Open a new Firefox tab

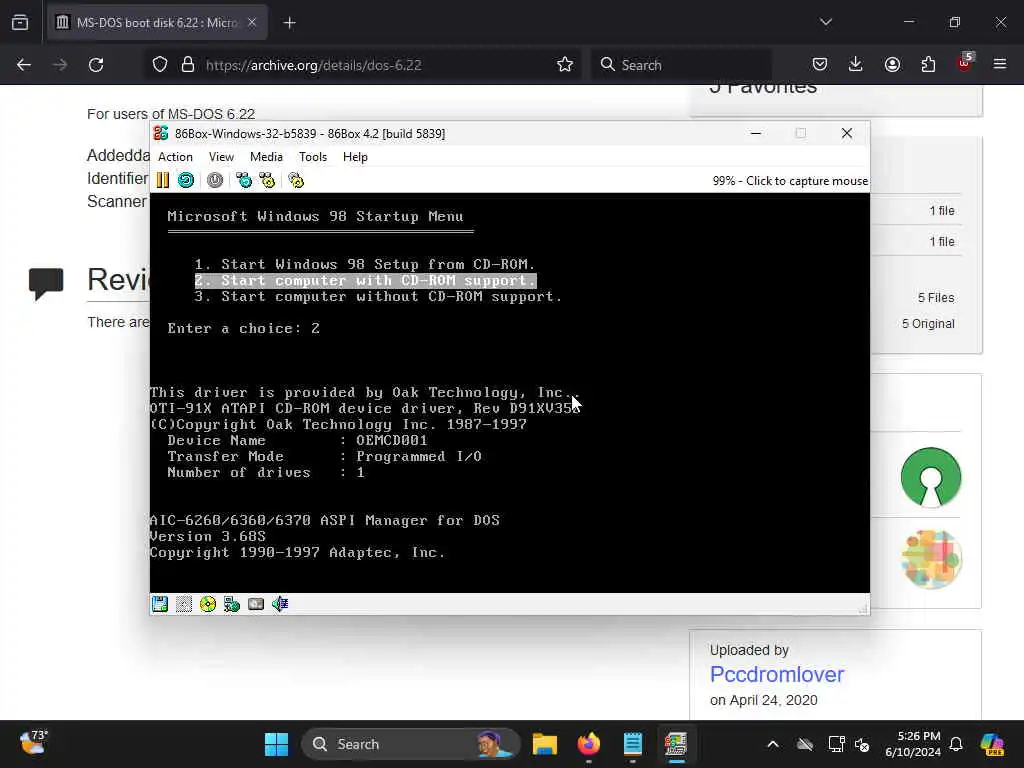tap(290, 23)
